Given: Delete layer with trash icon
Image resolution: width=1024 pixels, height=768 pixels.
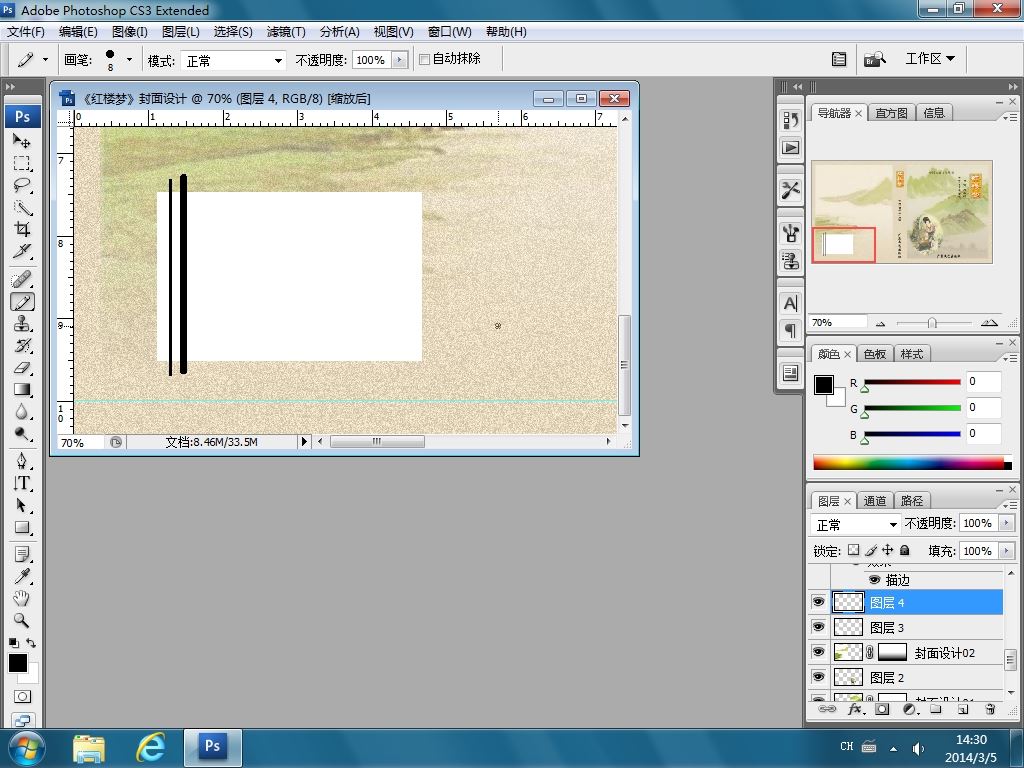Looking at the screenshot, I should click(x=990, y=709).
